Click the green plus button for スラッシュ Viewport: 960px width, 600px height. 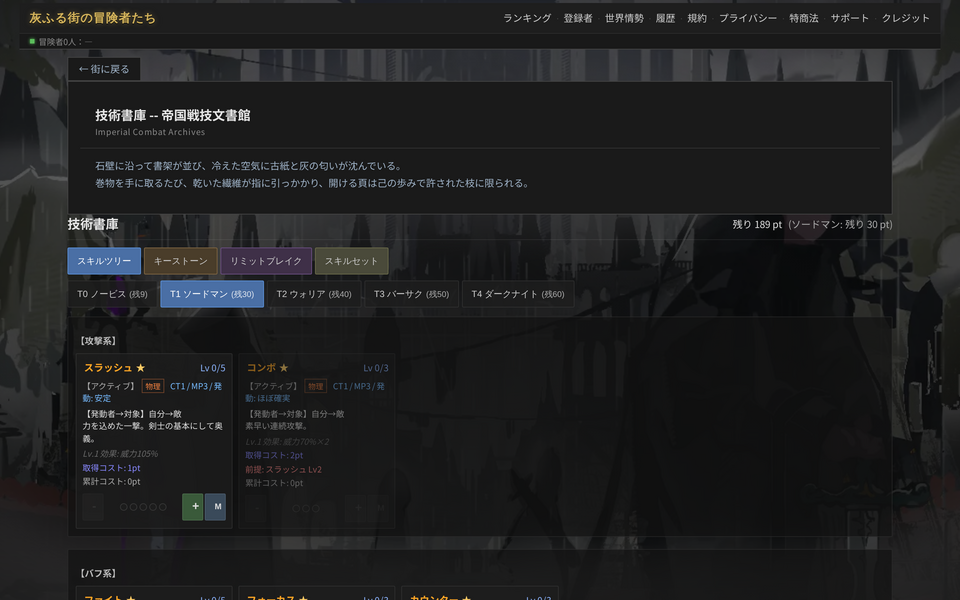(x=193, y=507)
